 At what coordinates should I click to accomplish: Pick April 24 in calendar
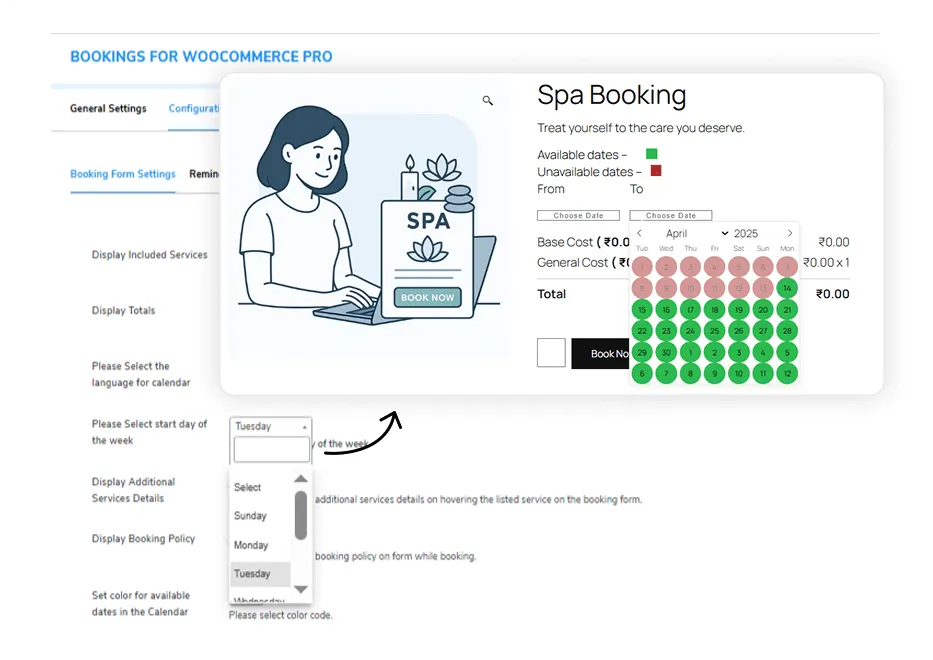[x=690, y=331]
